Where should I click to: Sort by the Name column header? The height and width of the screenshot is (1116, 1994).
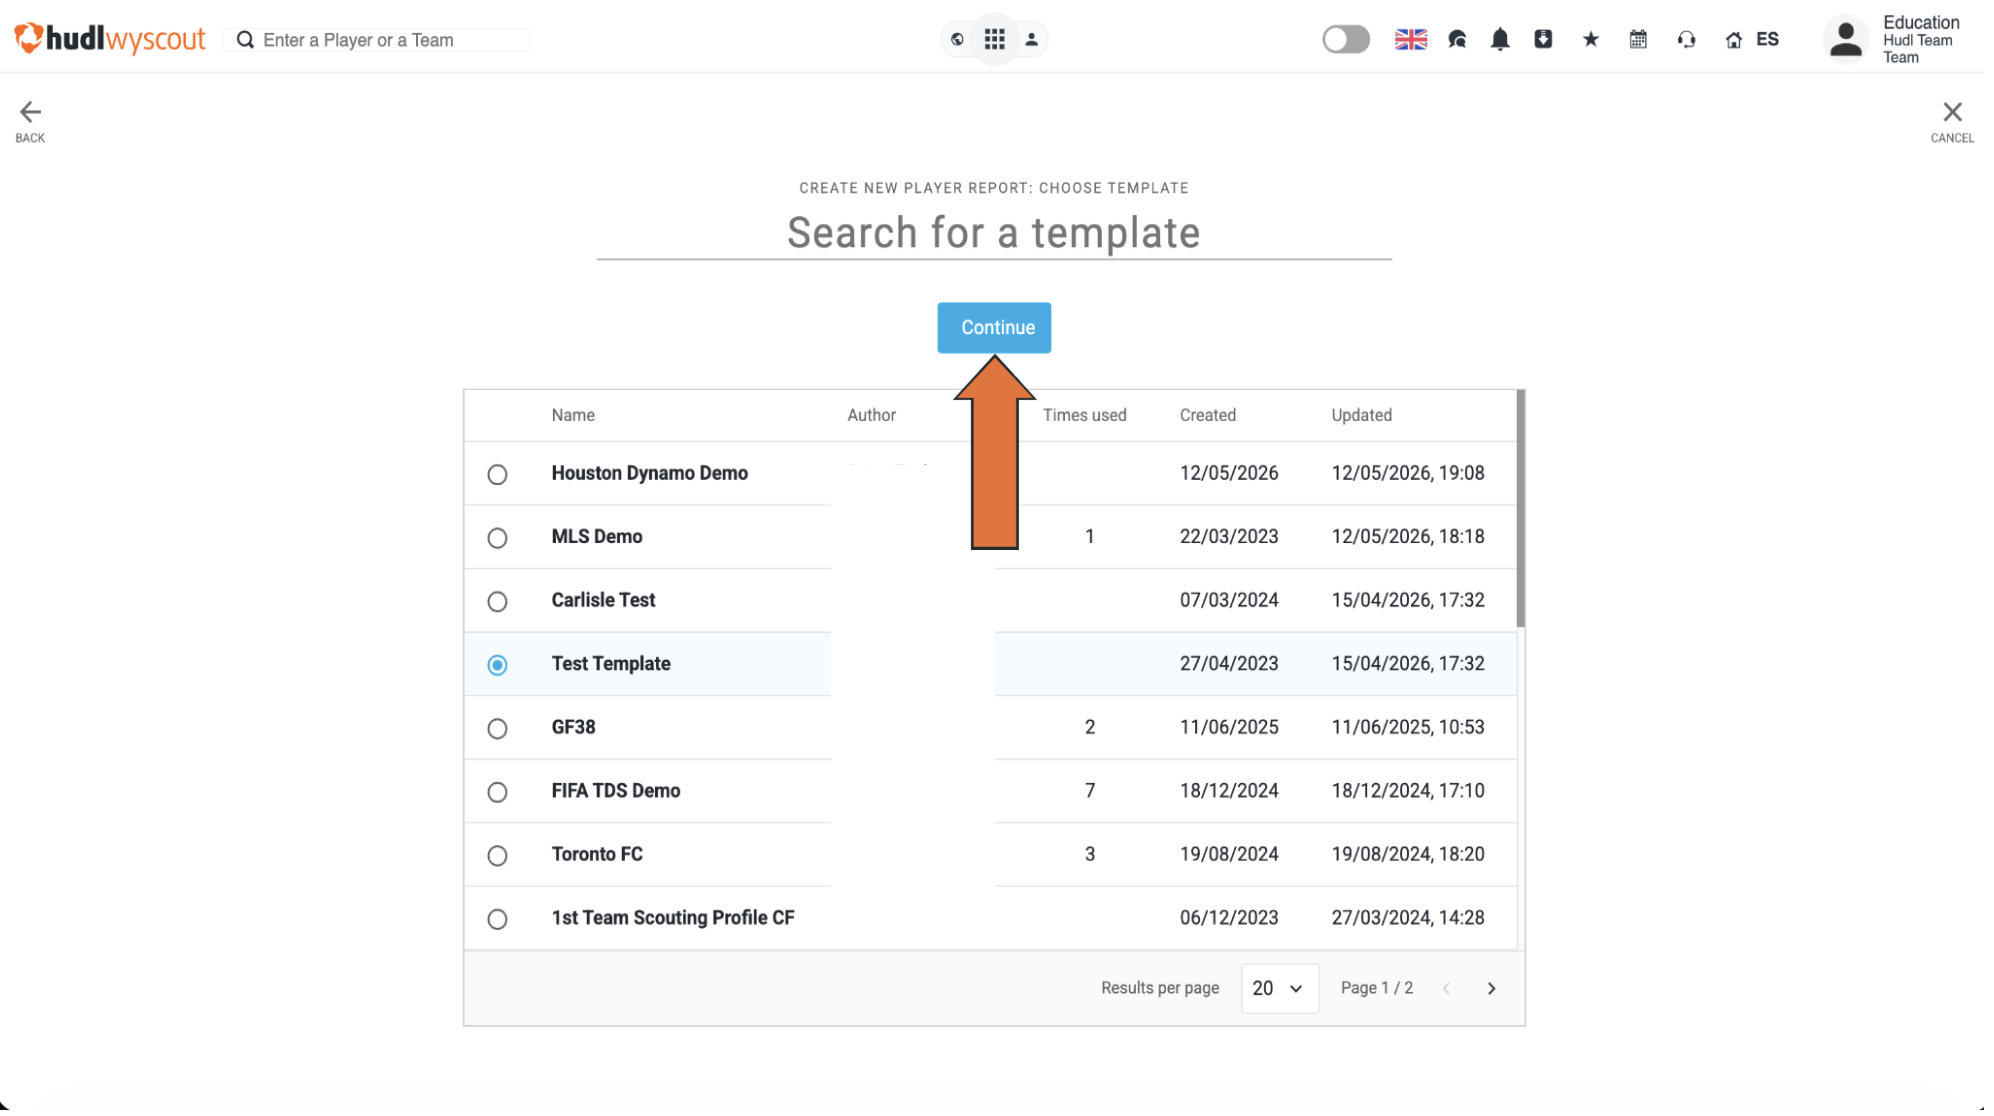(x=573, y=415)
